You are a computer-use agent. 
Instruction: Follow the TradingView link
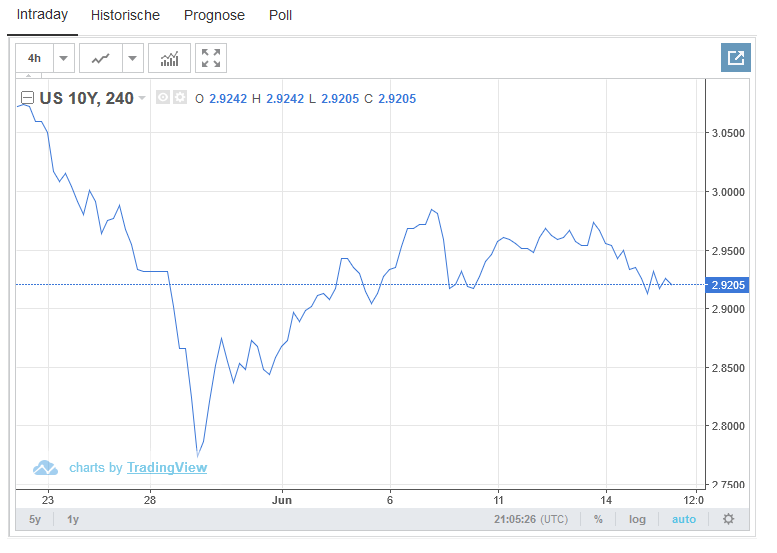point(166,467)
